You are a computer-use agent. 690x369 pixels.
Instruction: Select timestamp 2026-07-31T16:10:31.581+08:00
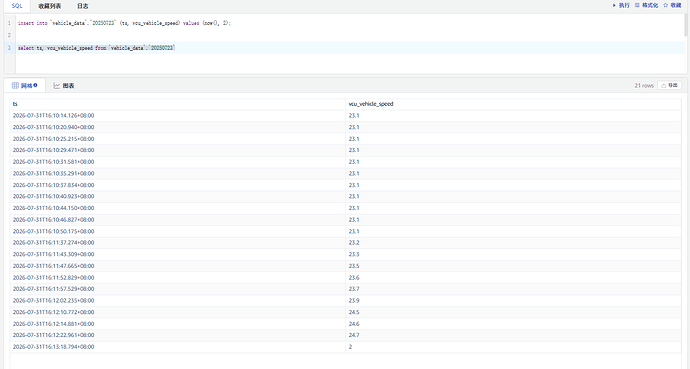coord(53,162)
